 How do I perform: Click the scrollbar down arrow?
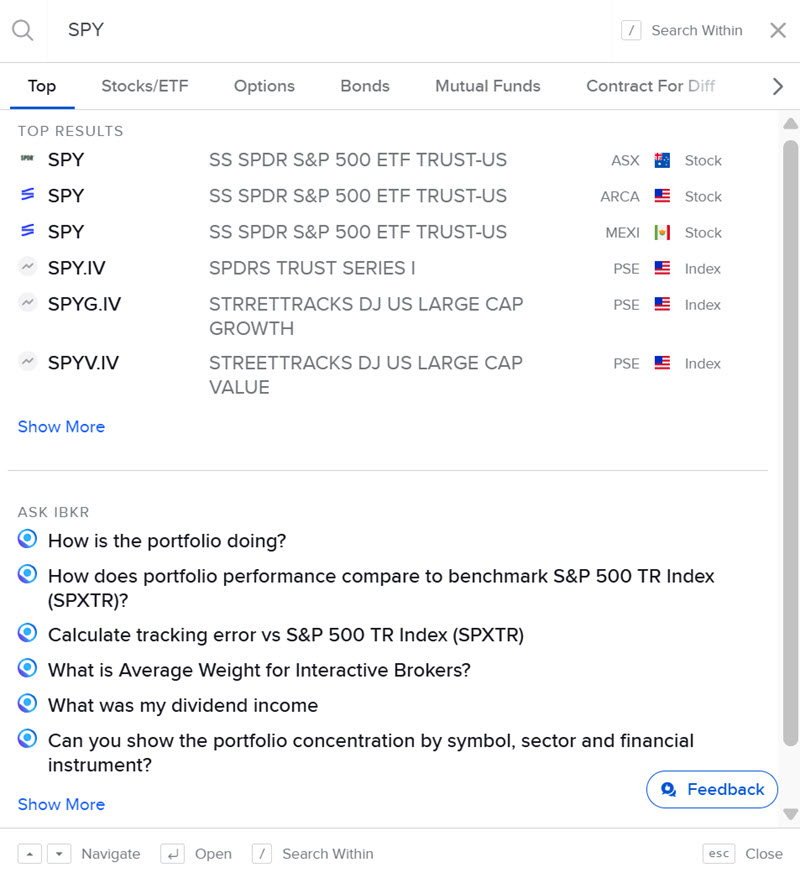pos(791,814)
